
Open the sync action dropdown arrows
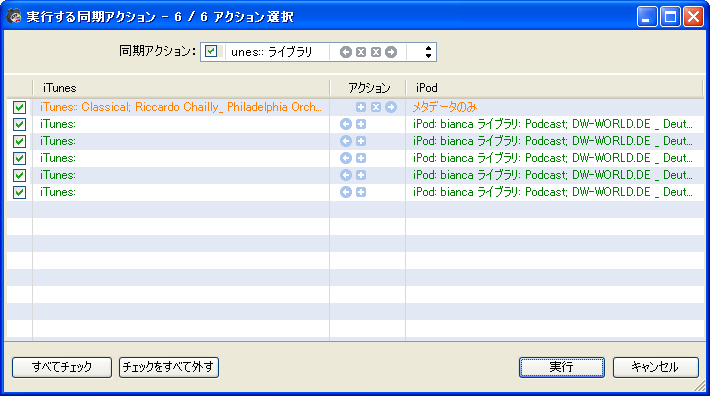(428, 52)
